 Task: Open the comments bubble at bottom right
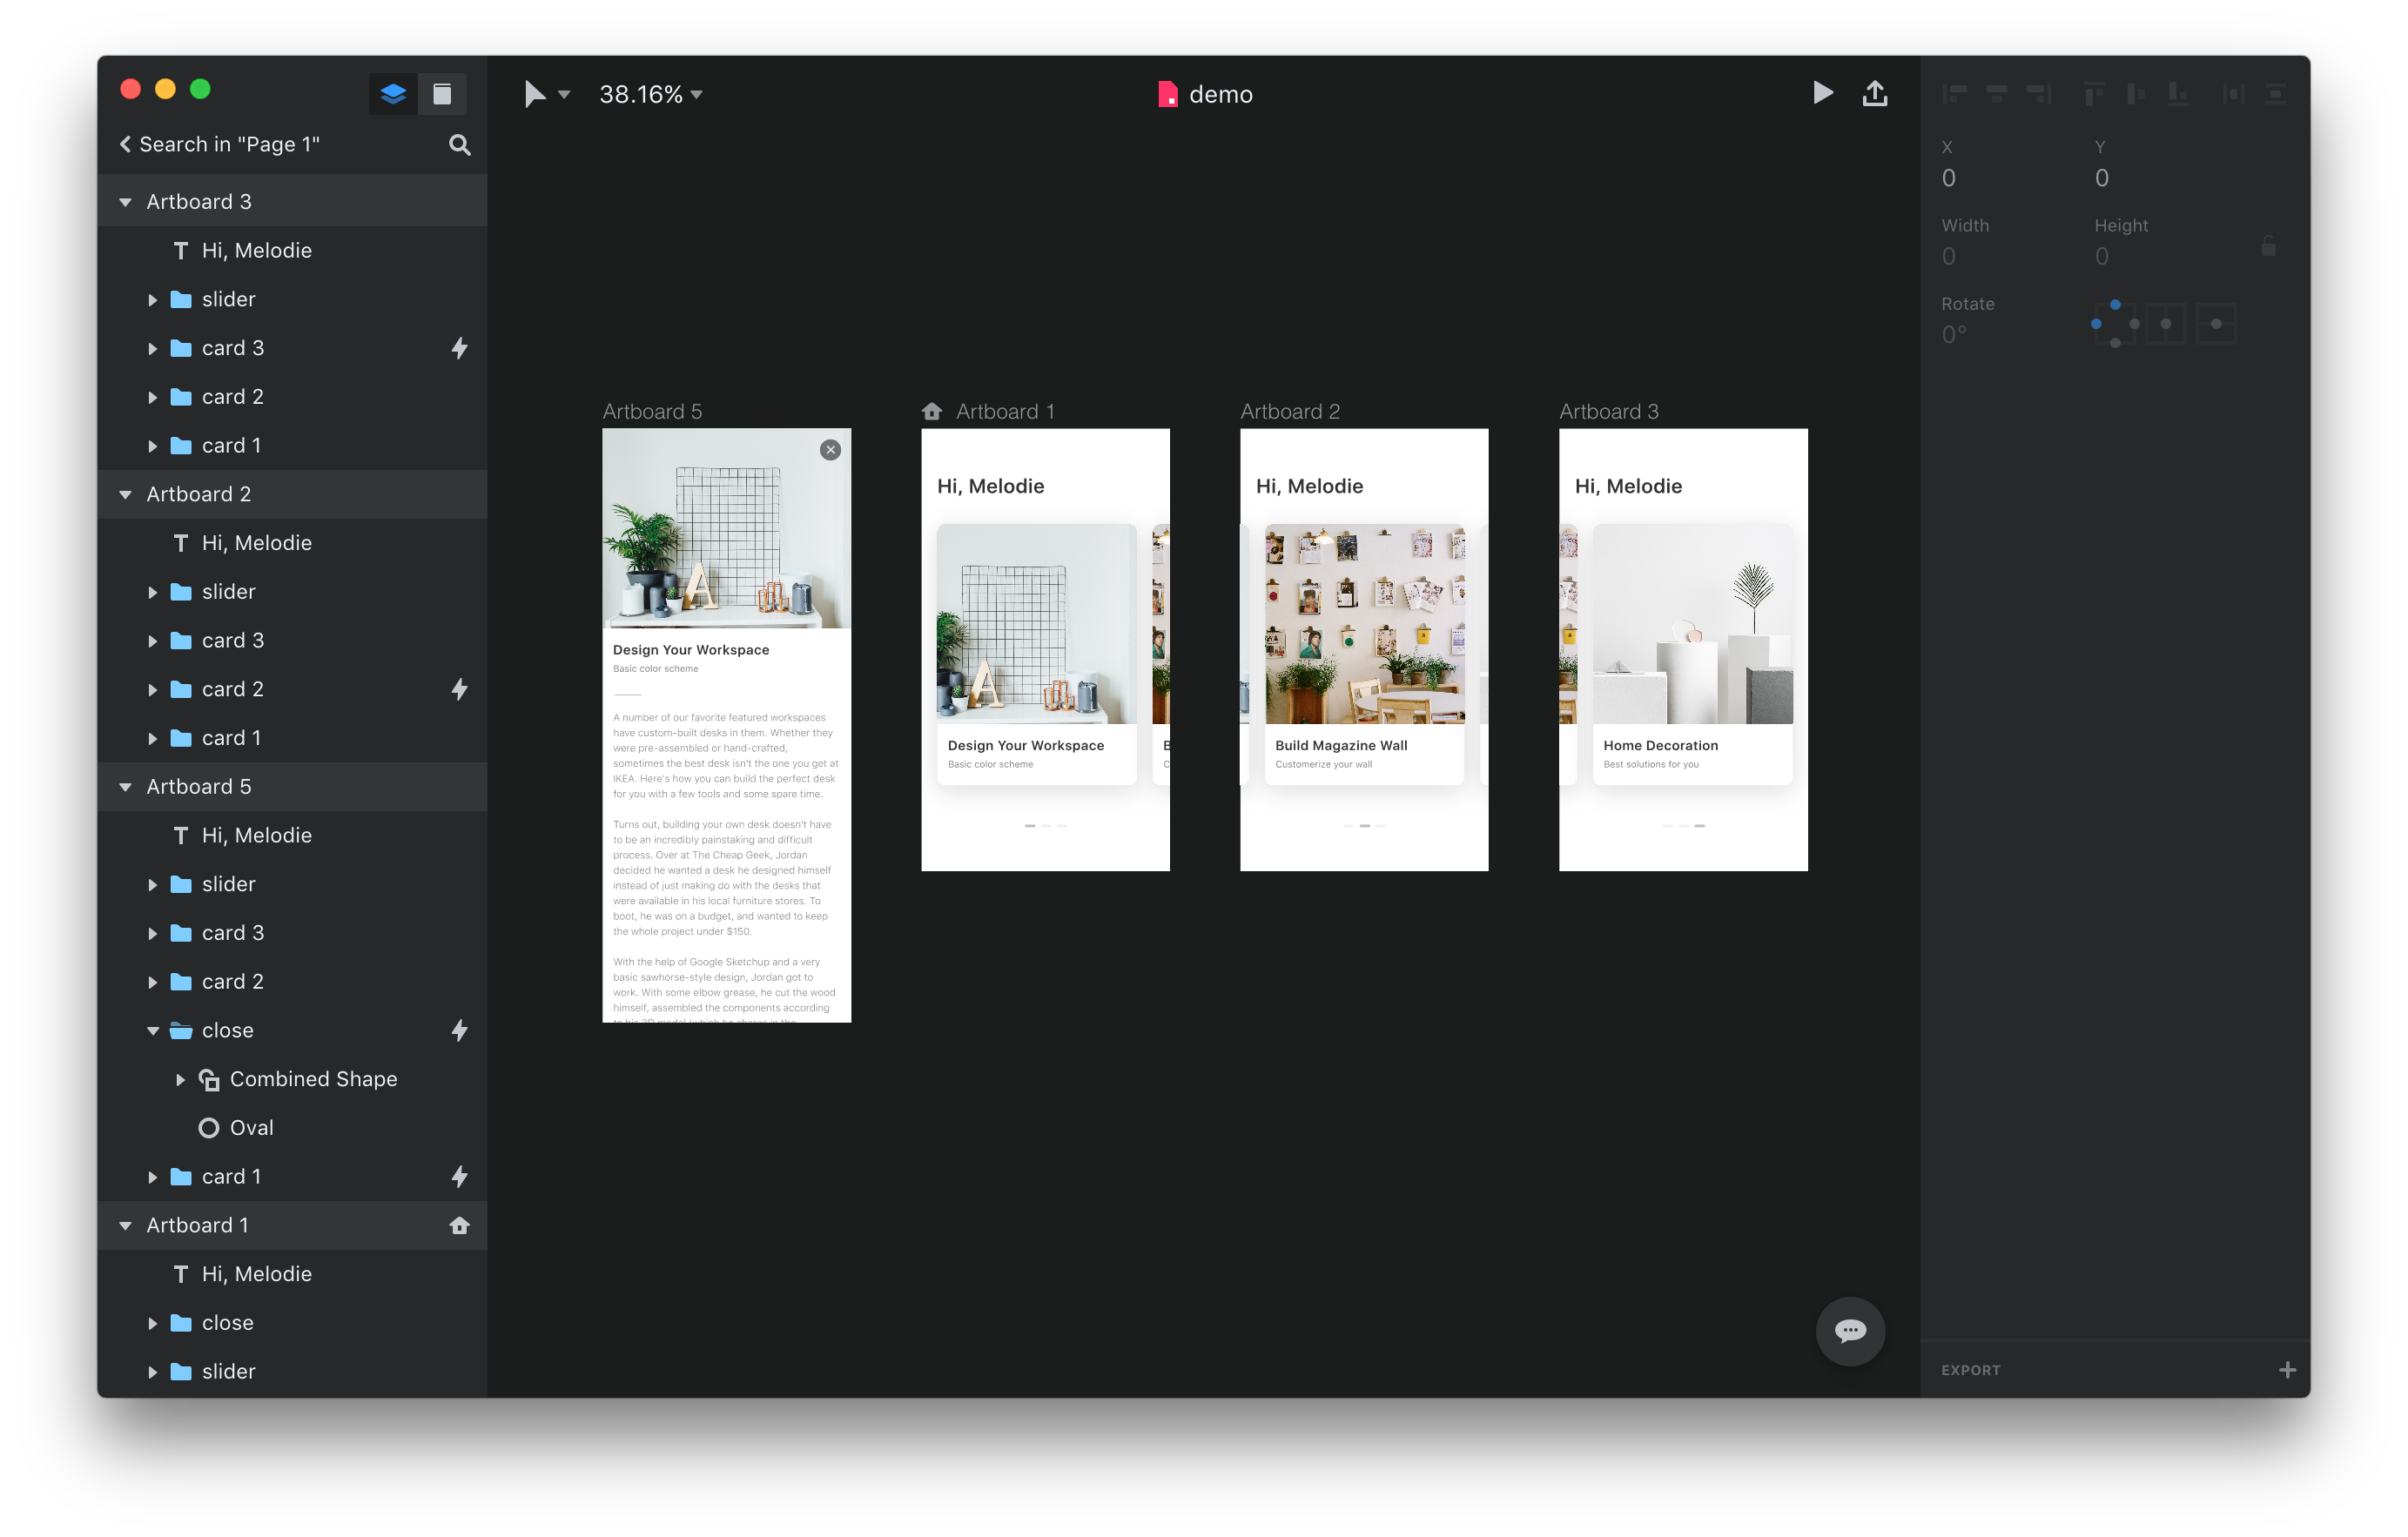(x=1849, y=1331)
